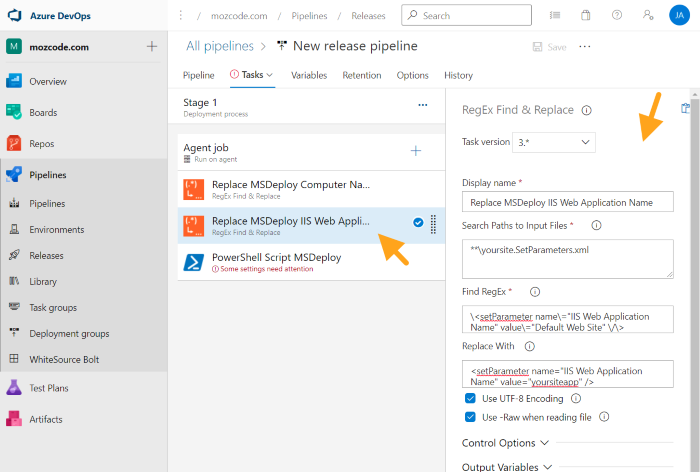The height and width of the screenshot is (472, 700).
Task: Open the Task version dropdown
Action: pos(553,142)
